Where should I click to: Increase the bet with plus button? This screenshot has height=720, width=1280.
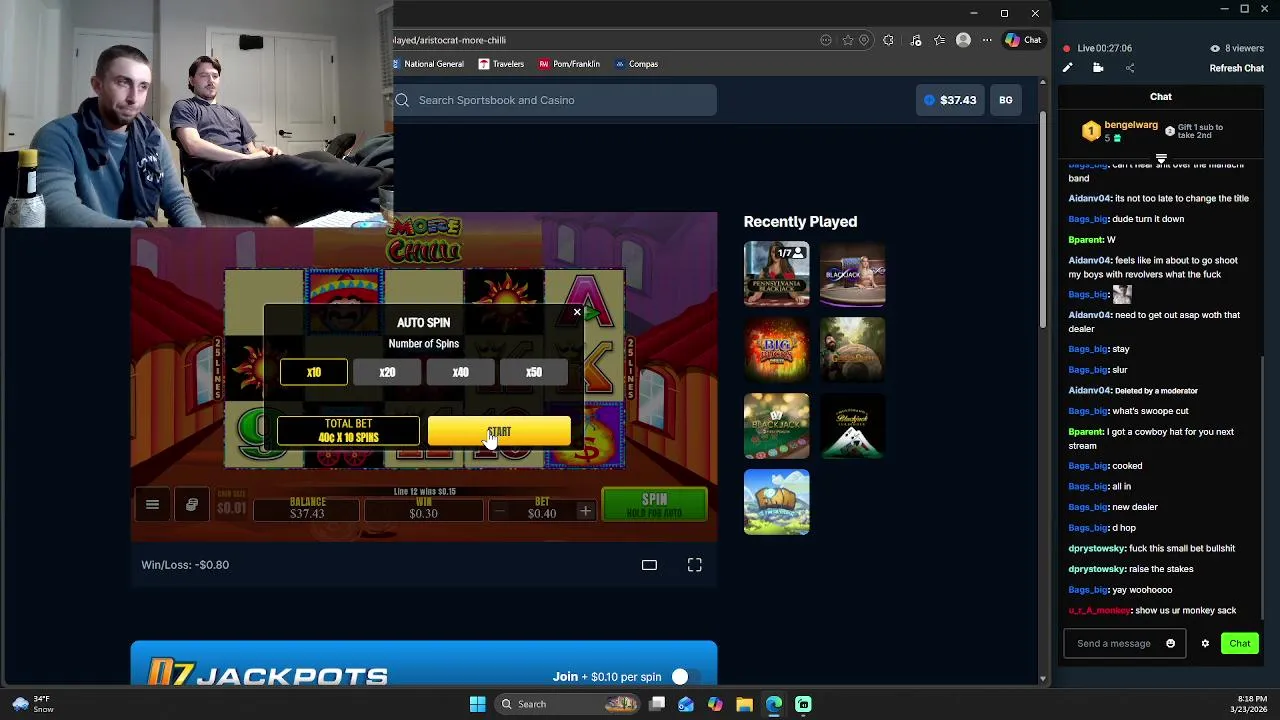585,512
